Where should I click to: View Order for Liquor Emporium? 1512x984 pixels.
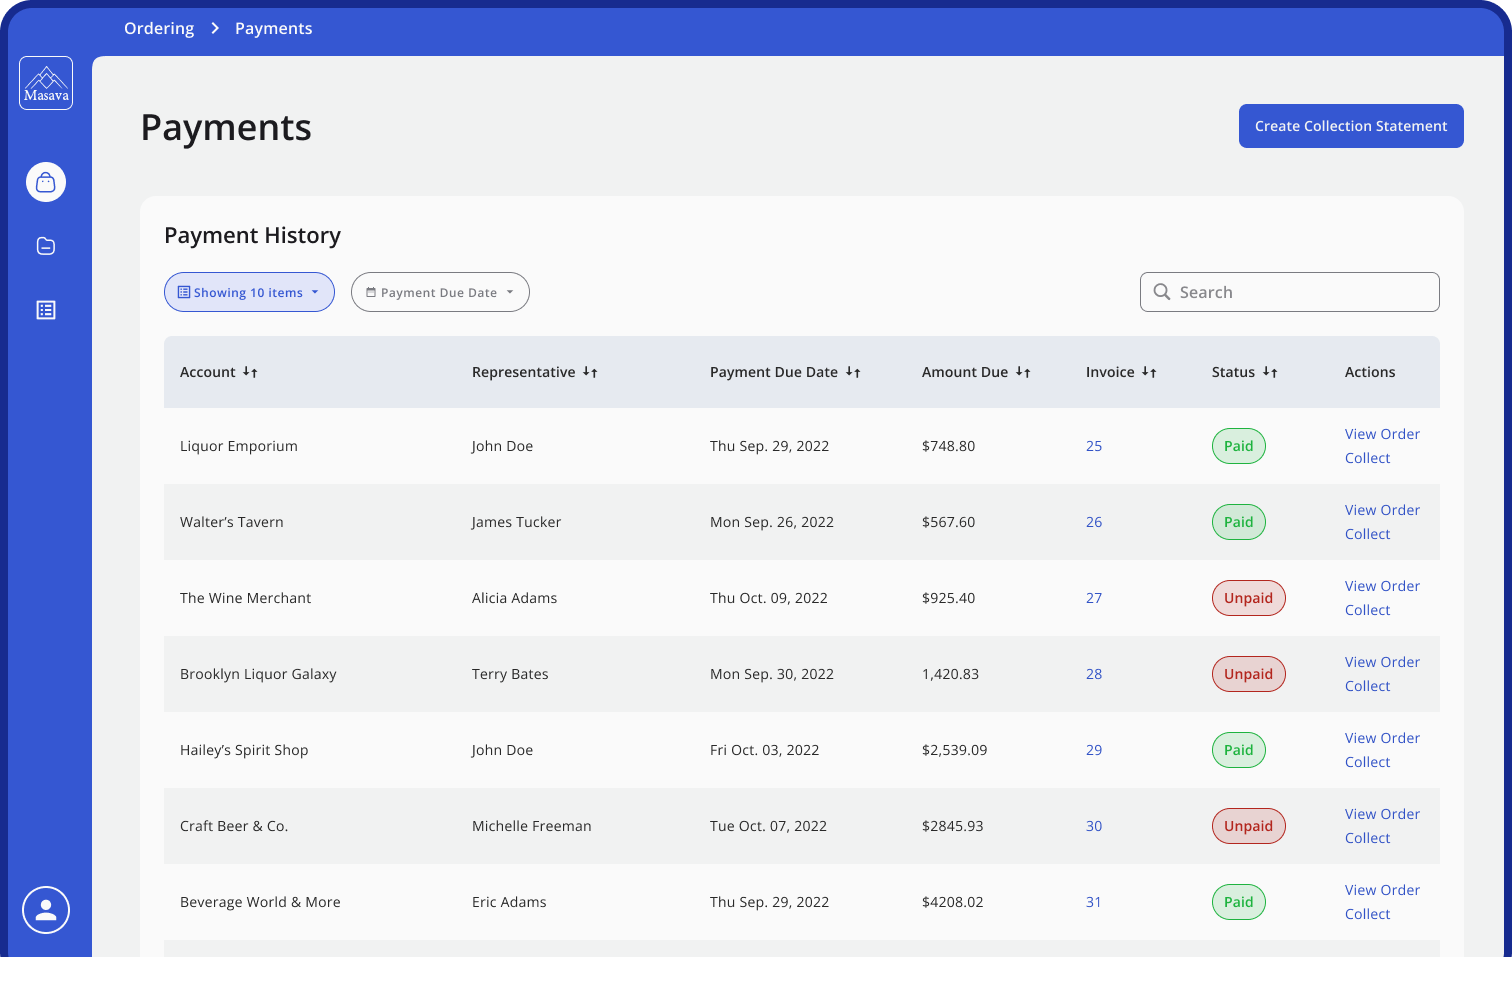(x=1382, y=434)
